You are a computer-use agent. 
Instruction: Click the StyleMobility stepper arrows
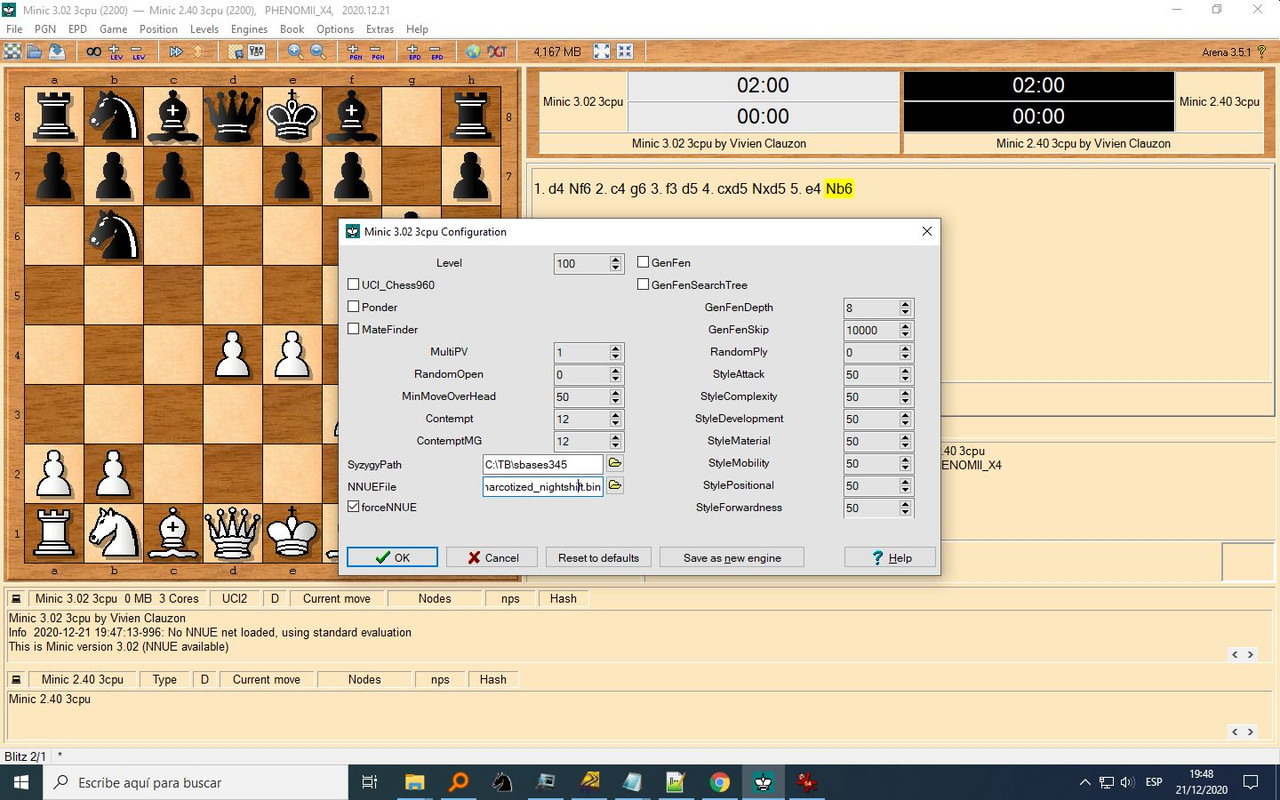[x=905, y=463]
